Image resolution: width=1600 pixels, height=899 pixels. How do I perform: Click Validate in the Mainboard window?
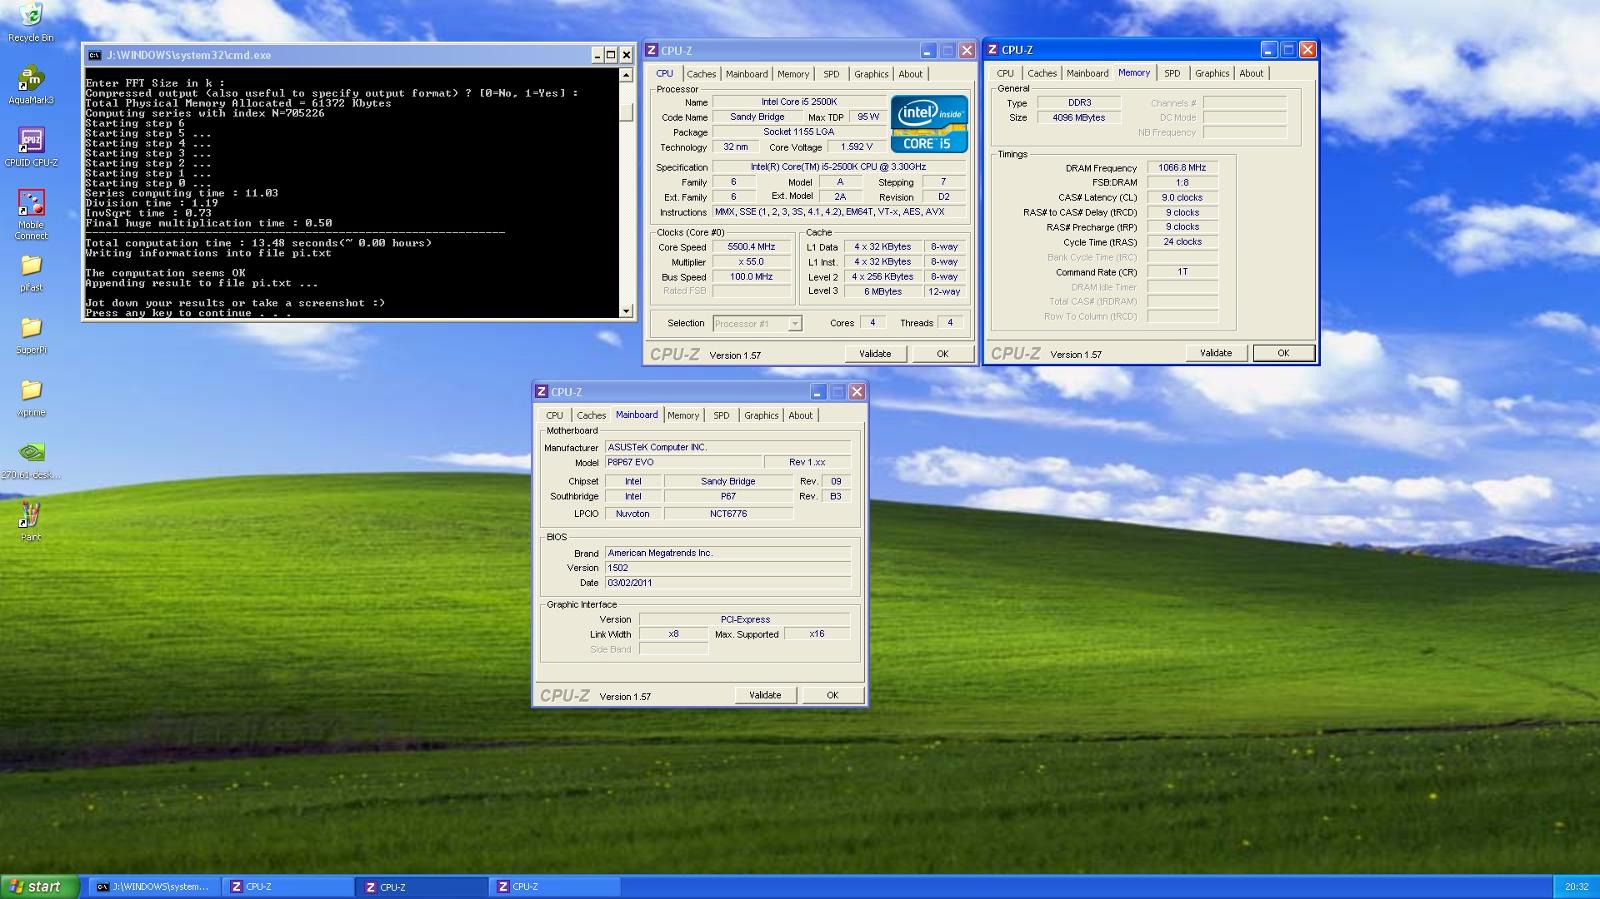click(765, 695)
